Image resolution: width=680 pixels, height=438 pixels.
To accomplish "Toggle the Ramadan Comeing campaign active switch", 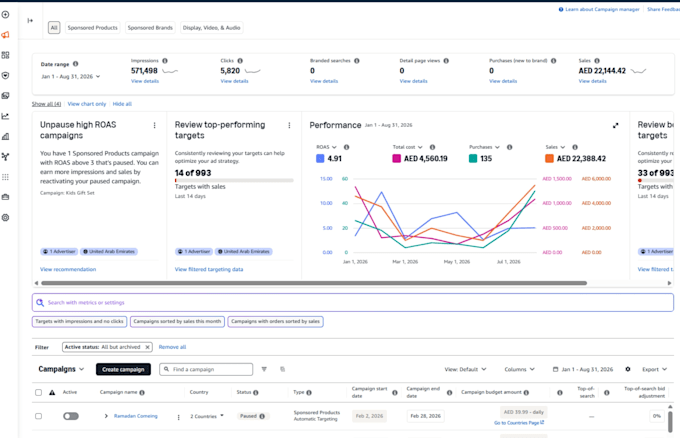I will (71, 416).
